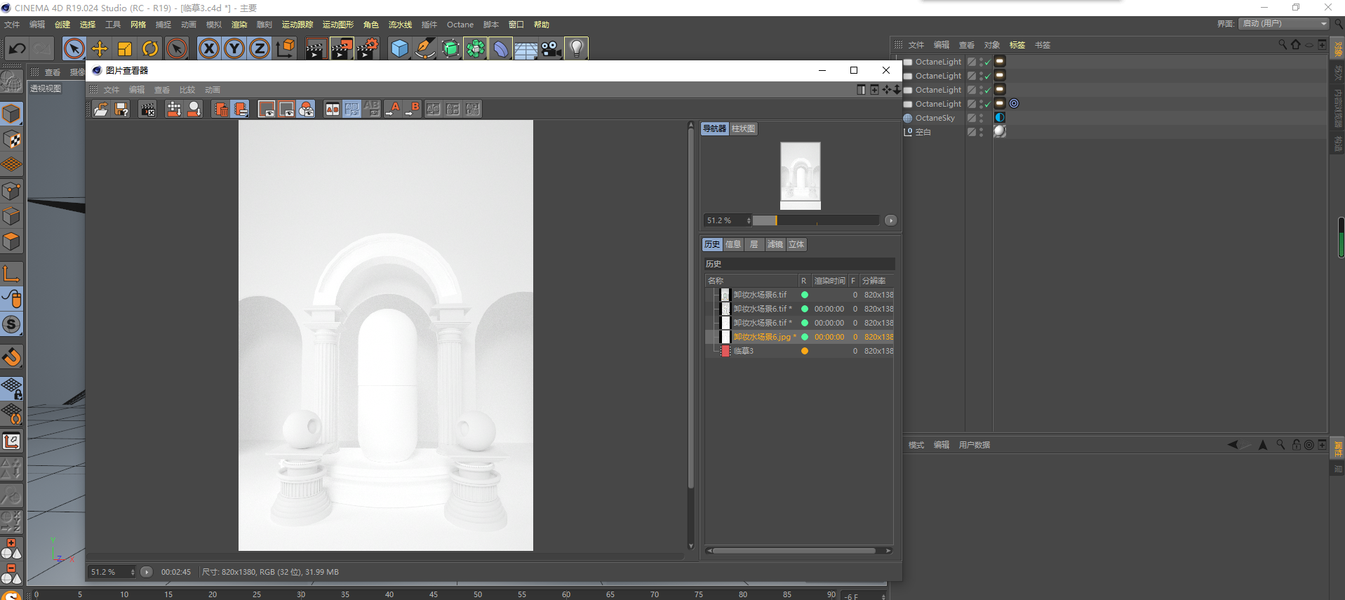The width and height of the screenshot is (1345, 600).
Task: Click Render View clapperboard icon
Action: point(316,48)
